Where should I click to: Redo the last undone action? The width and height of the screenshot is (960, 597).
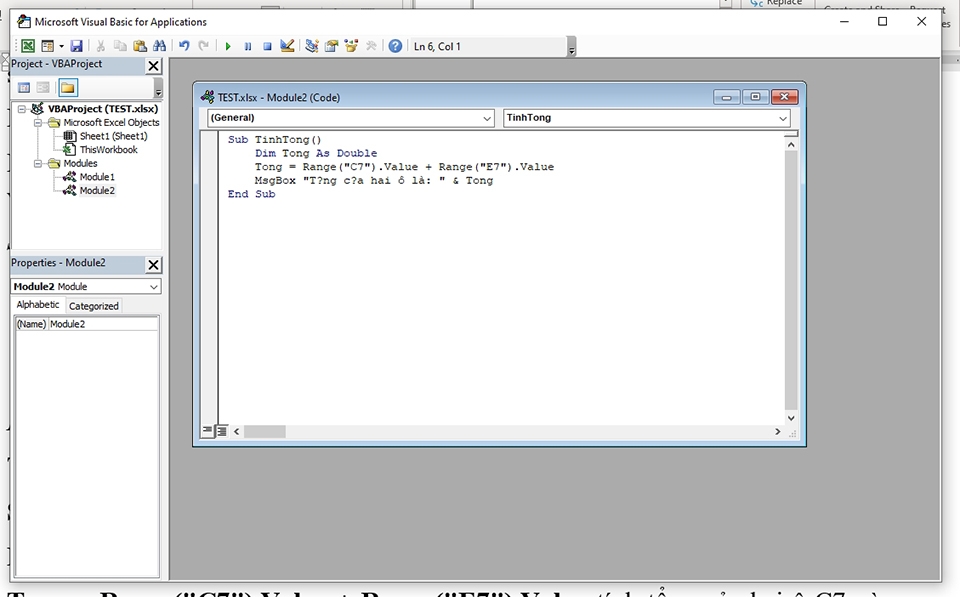203,46
